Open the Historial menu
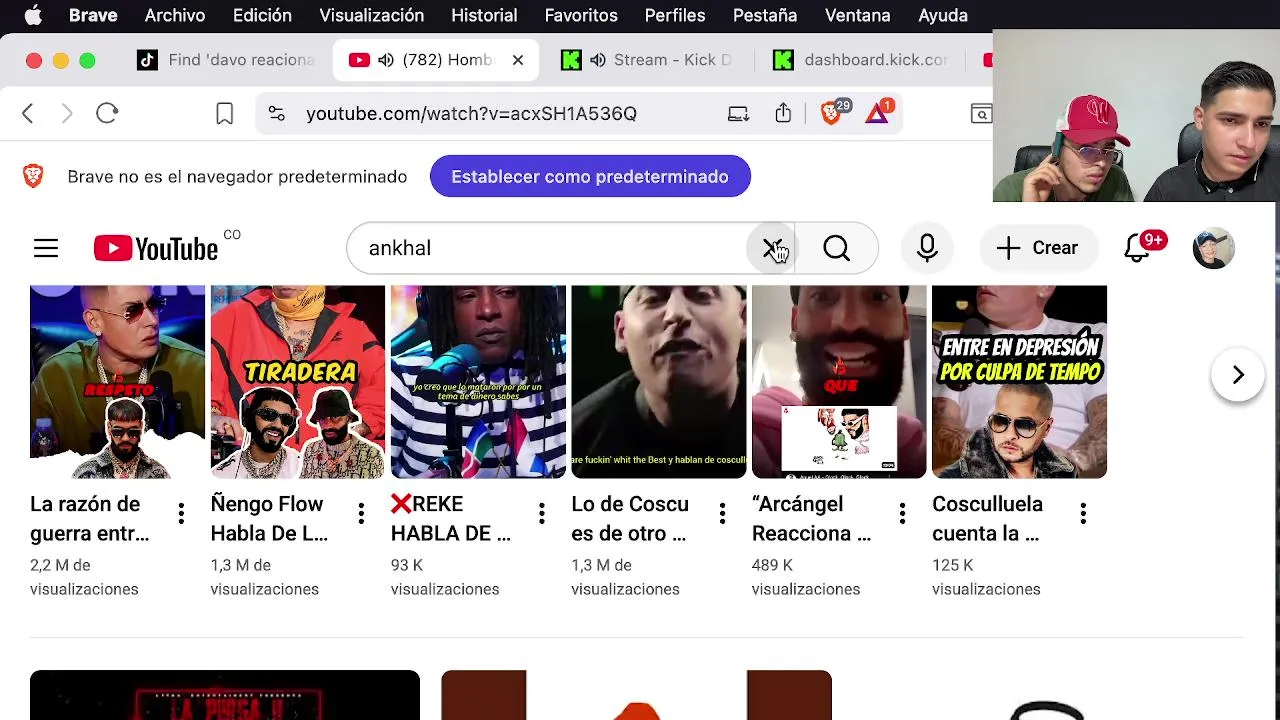Screen dimensions: 1280x720 click(x=484, y=15)
